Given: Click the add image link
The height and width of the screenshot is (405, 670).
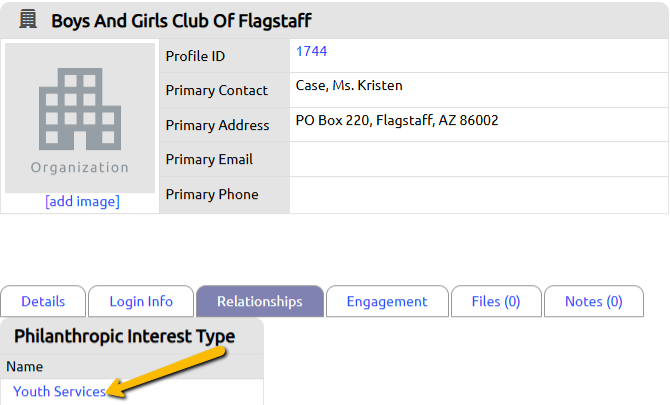Looking at the screenshot, I should [82, 201].
